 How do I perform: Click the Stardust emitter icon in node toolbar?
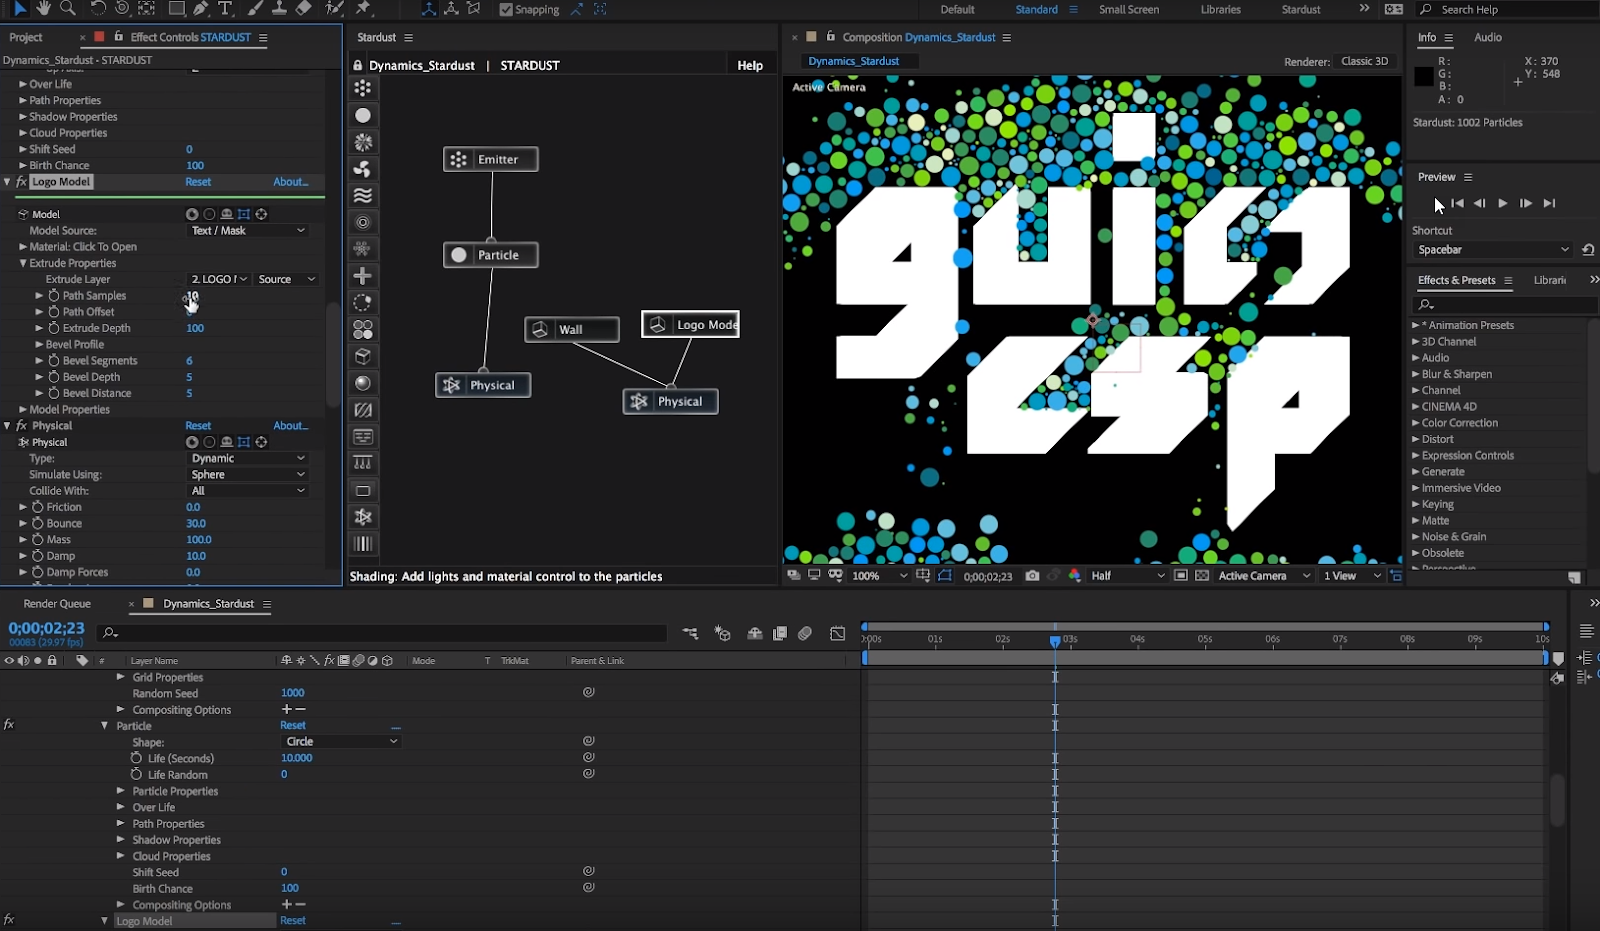point(363,88)
